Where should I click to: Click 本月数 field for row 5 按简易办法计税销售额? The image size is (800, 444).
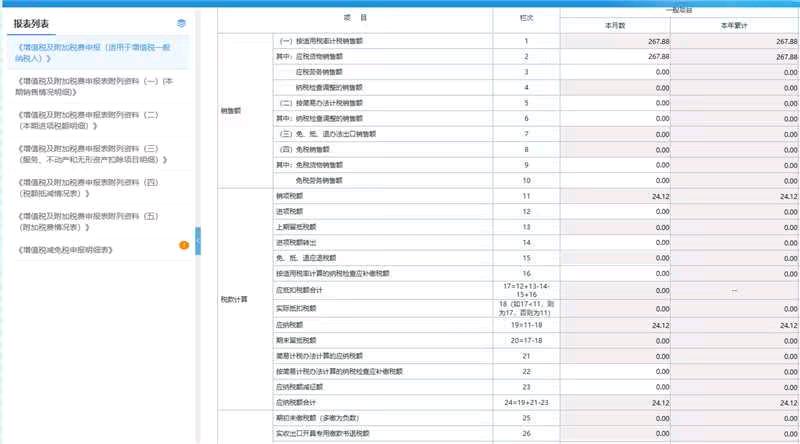615,103
